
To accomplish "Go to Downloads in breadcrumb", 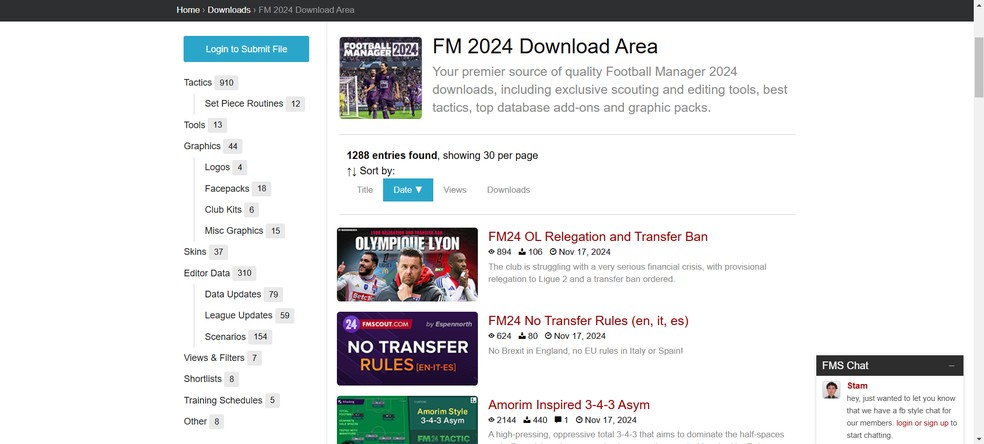I will [229, 10].
